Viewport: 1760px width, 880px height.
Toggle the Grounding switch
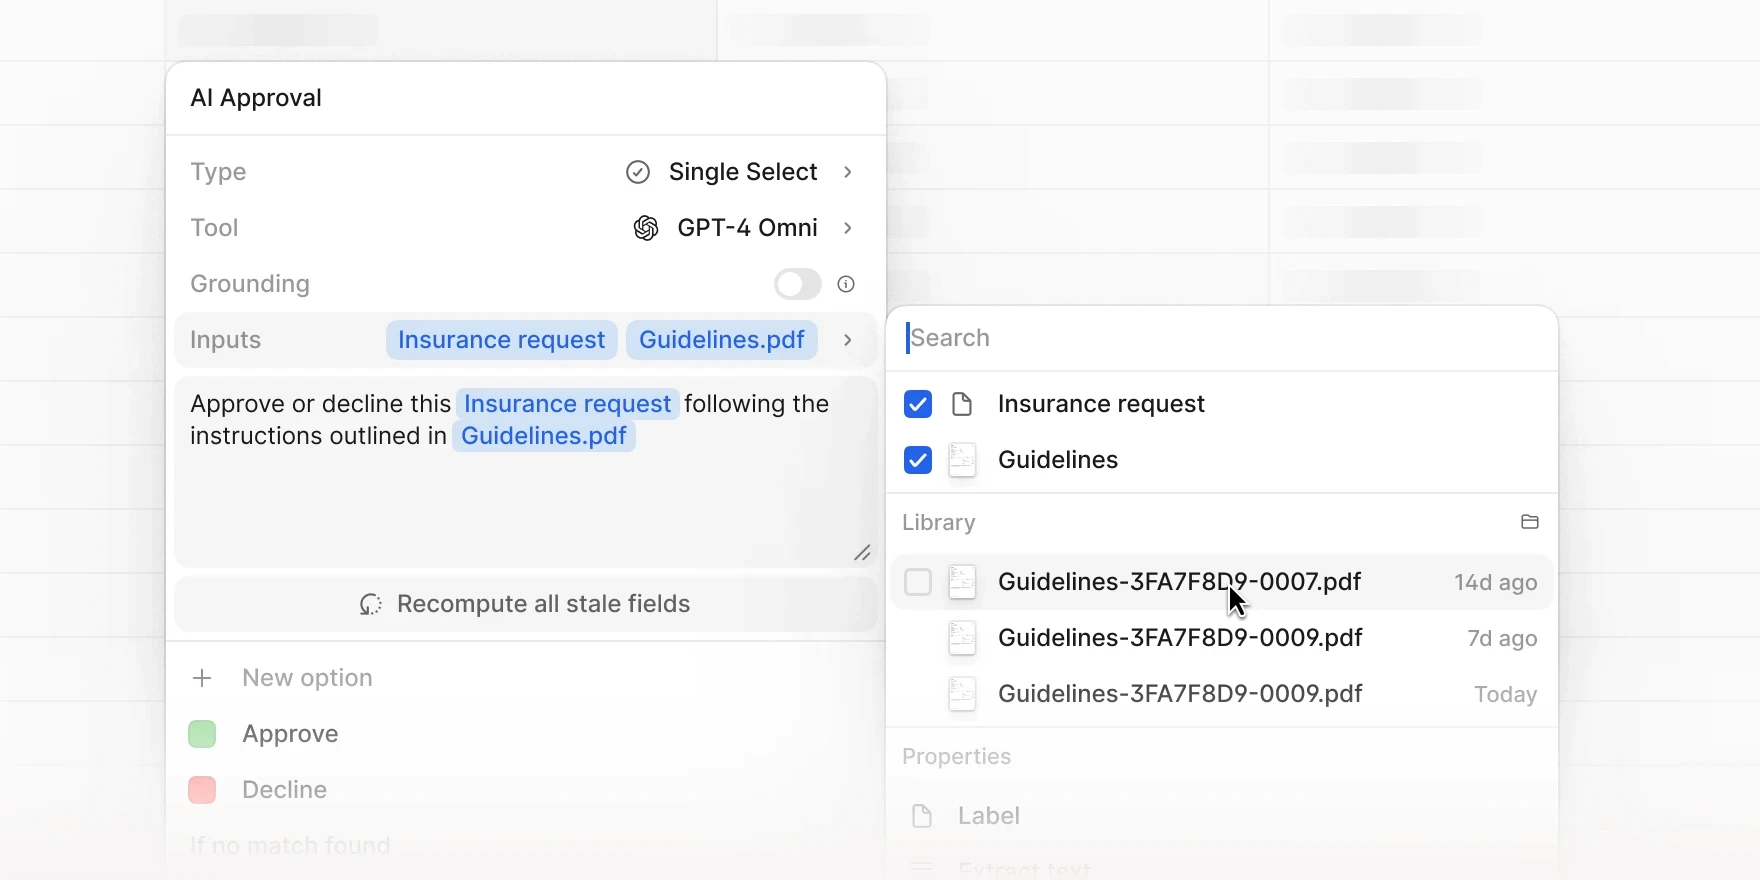coord(798,284)
